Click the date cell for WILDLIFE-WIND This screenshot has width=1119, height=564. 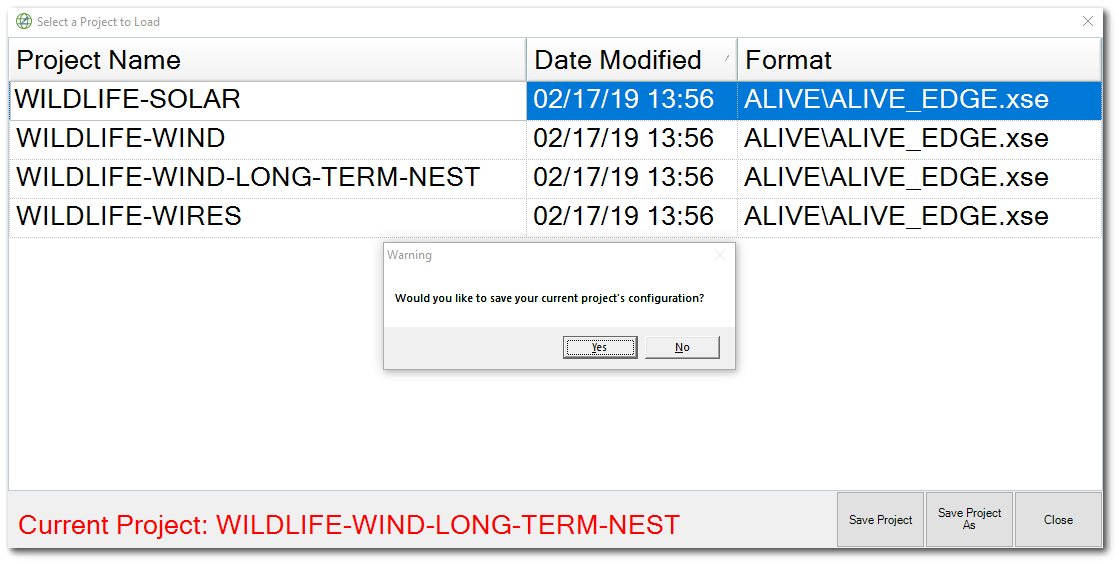(x=623, y=138)
